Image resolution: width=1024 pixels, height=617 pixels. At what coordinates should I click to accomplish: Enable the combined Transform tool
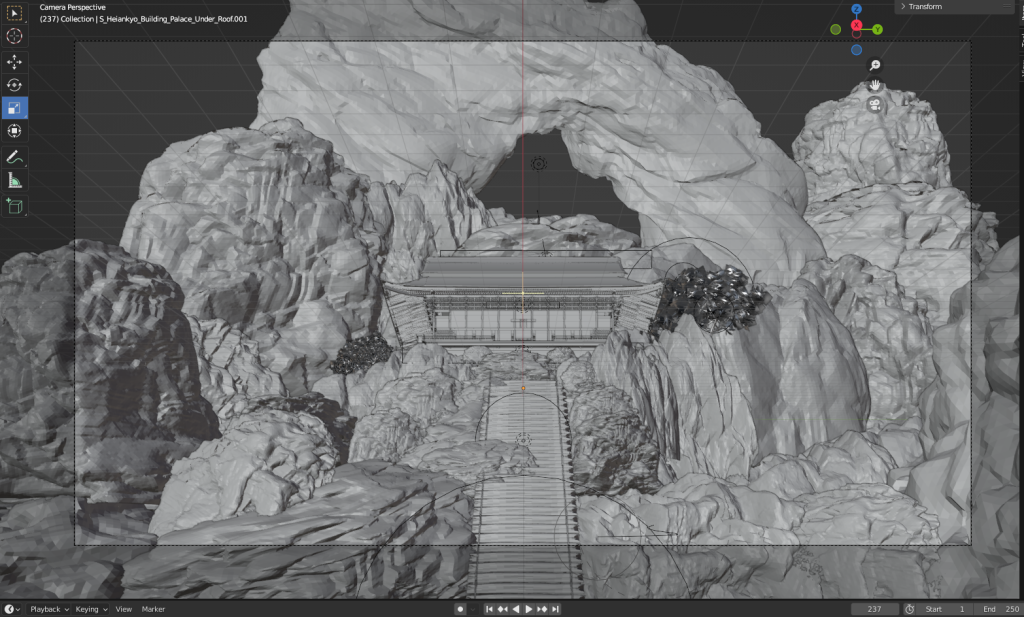click(14, 131)
